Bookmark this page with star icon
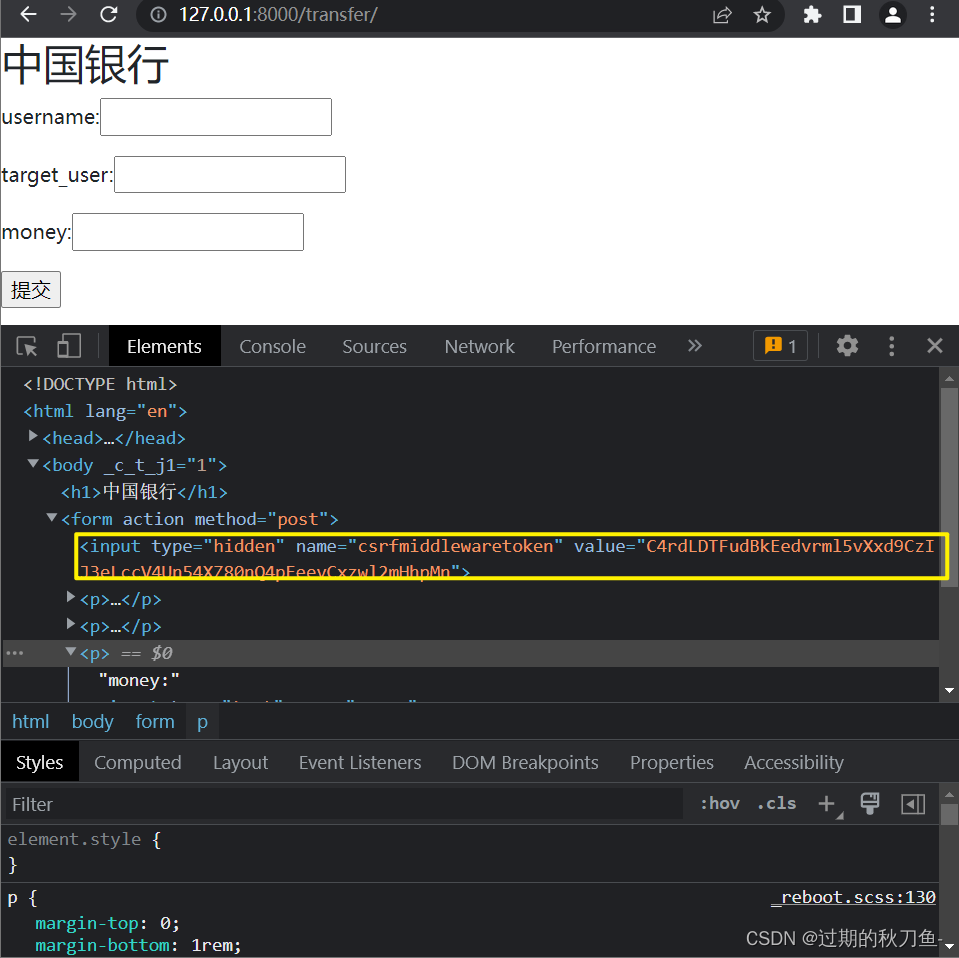This screenshot has width=959, height=958. 762,15
